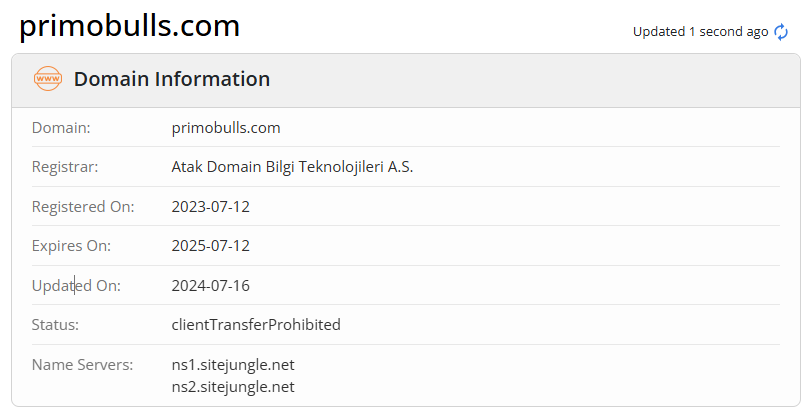Image resolution: width=807 pixels, height=413 pixels.
Task: Click the registered date 2023-07-12
Action: [x=211, y=207]
